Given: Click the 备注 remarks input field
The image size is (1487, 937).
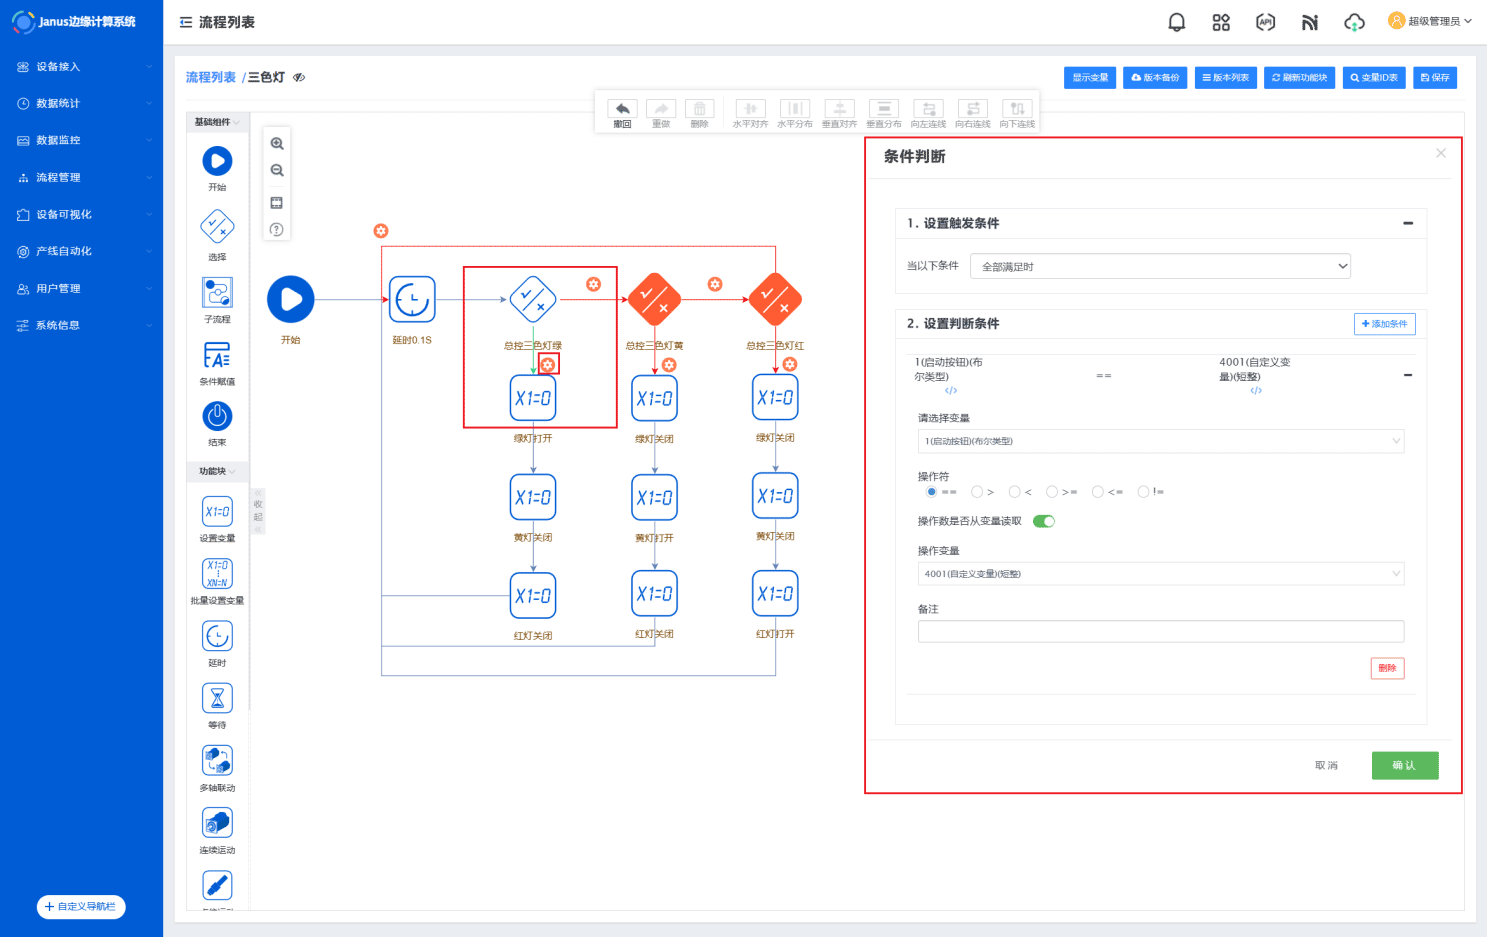Looking at the screenshot, I should pyautogui.click(x=1160, y=631).
